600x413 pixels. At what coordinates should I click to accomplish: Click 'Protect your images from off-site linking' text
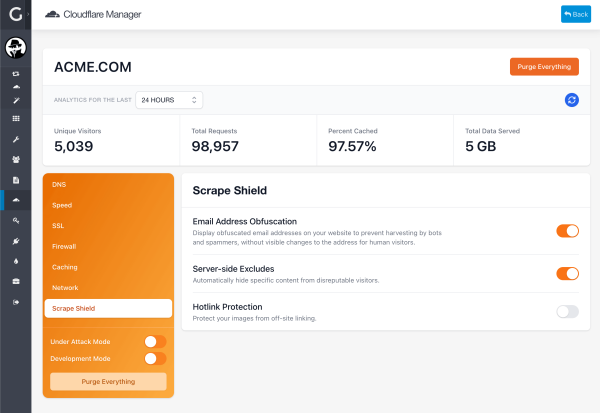tap(254, 318)
